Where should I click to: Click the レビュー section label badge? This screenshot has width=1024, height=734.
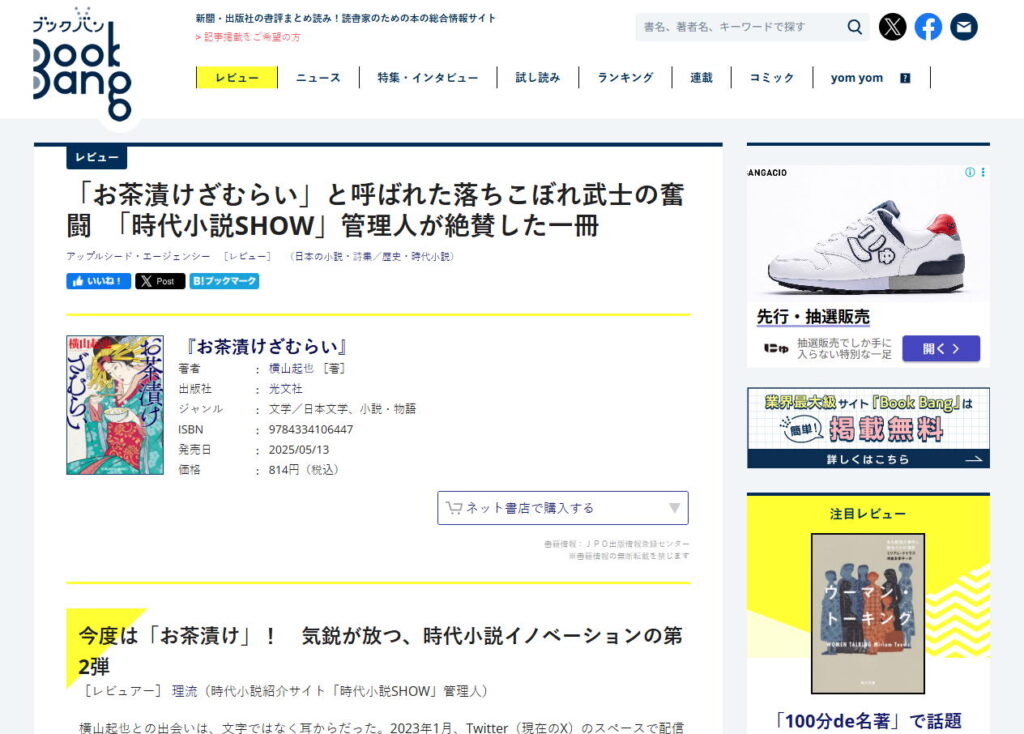[97, 157]
